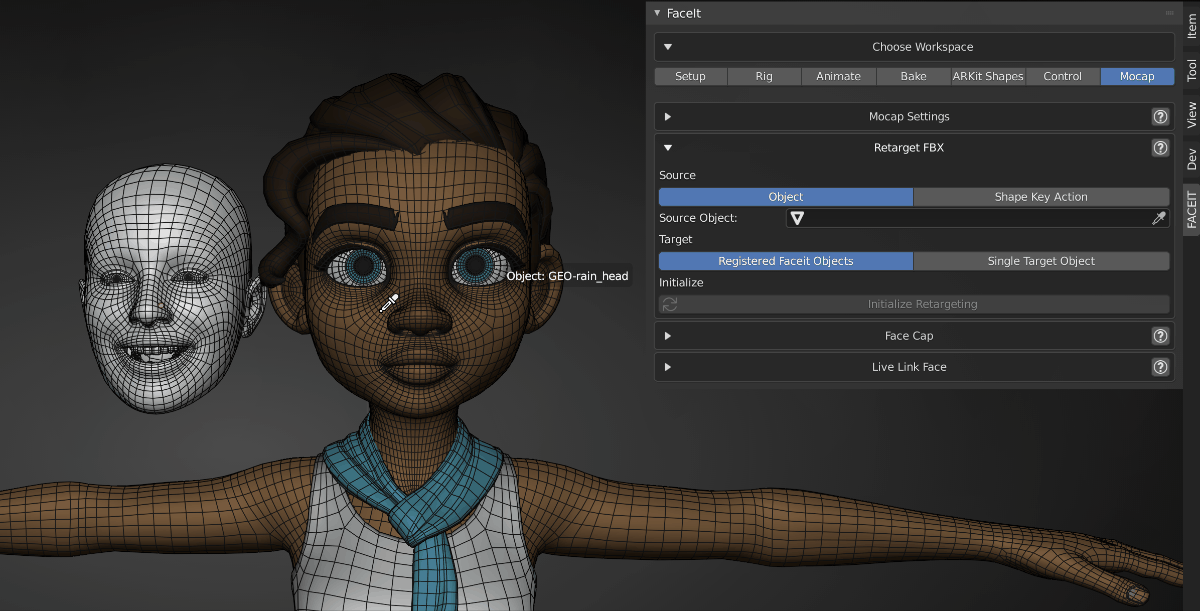Click the Live Link Face help icon
Screen dimensions: 1200x611
coord(1160,367)
